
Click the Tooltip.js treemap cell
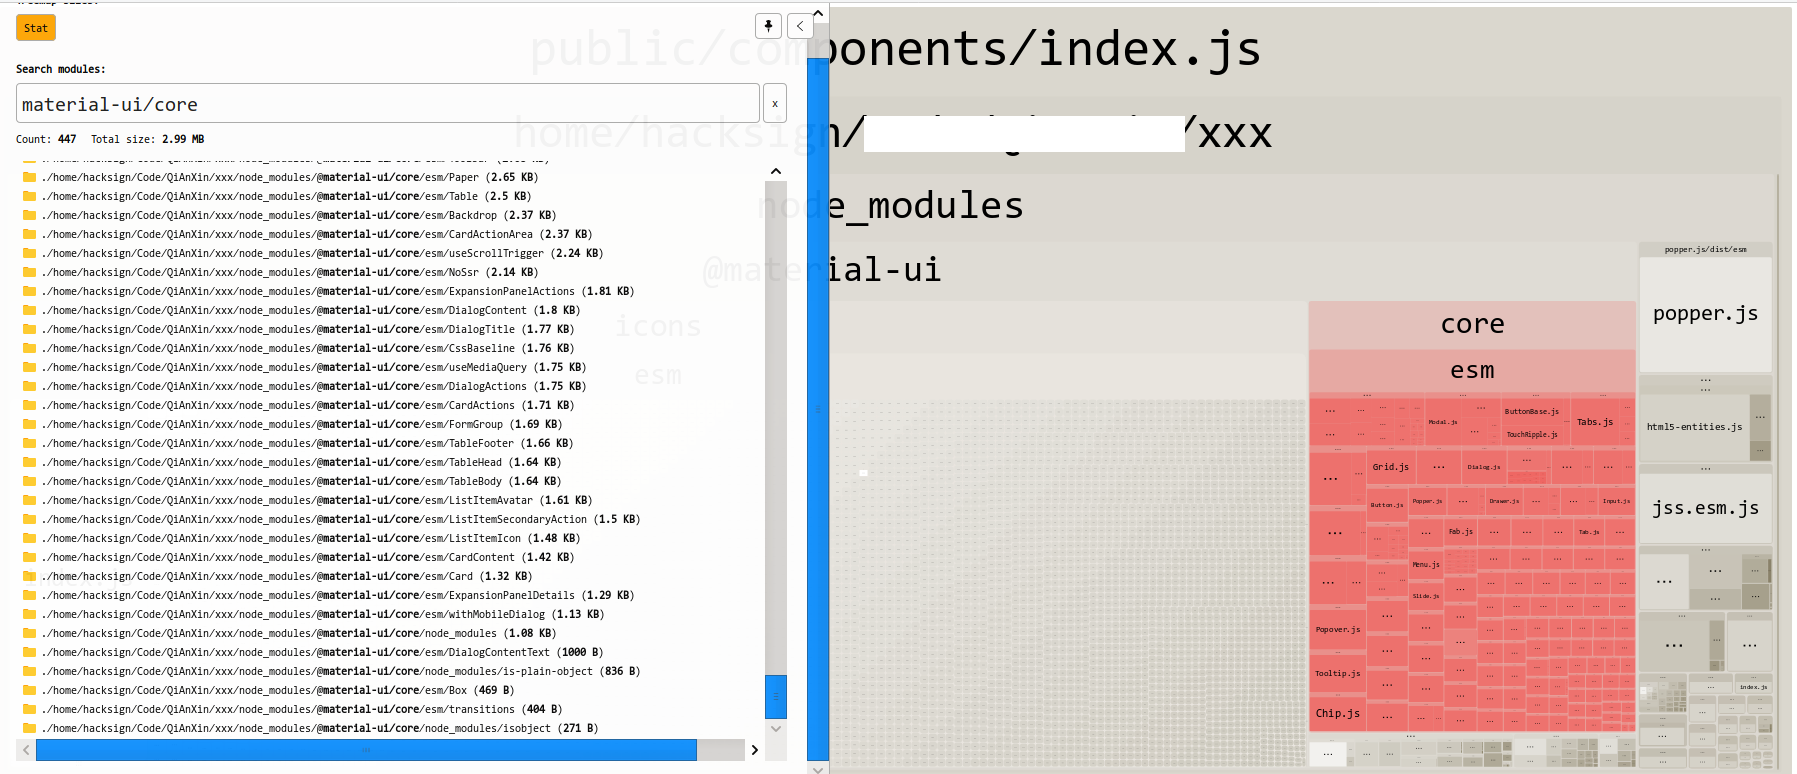[x=1337, y=673]
